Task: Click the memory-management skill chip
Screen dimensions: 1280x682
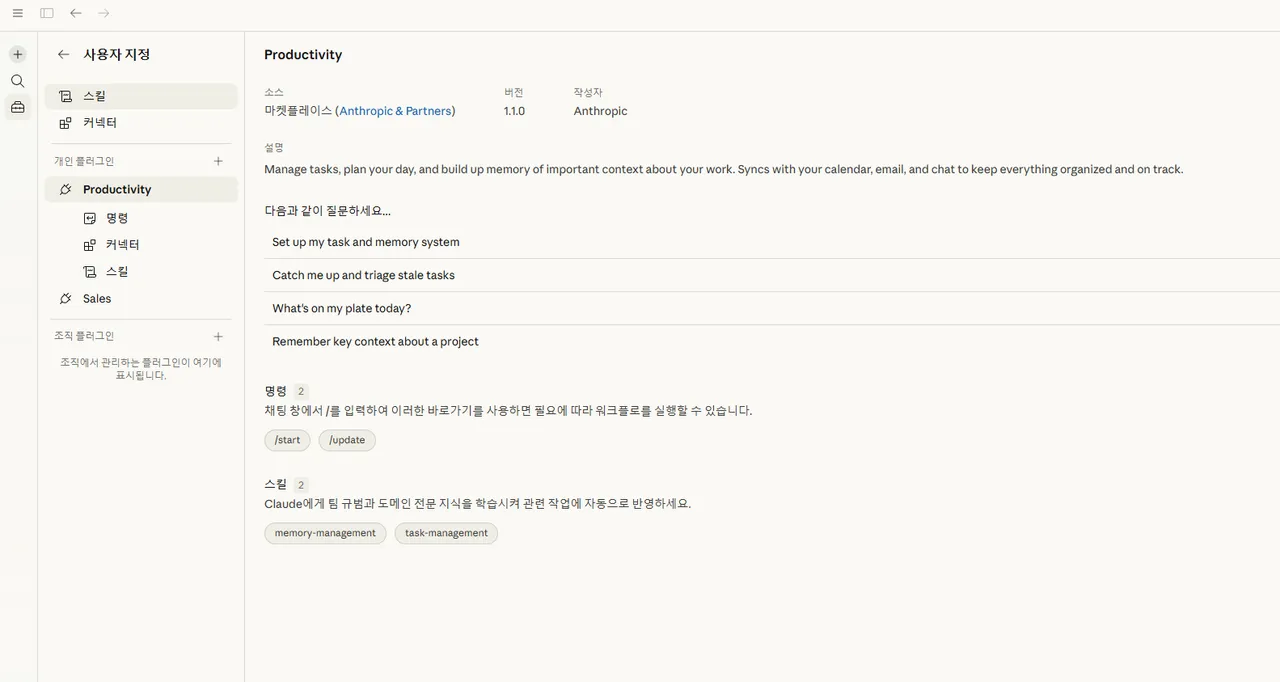Action: [325, 533]
